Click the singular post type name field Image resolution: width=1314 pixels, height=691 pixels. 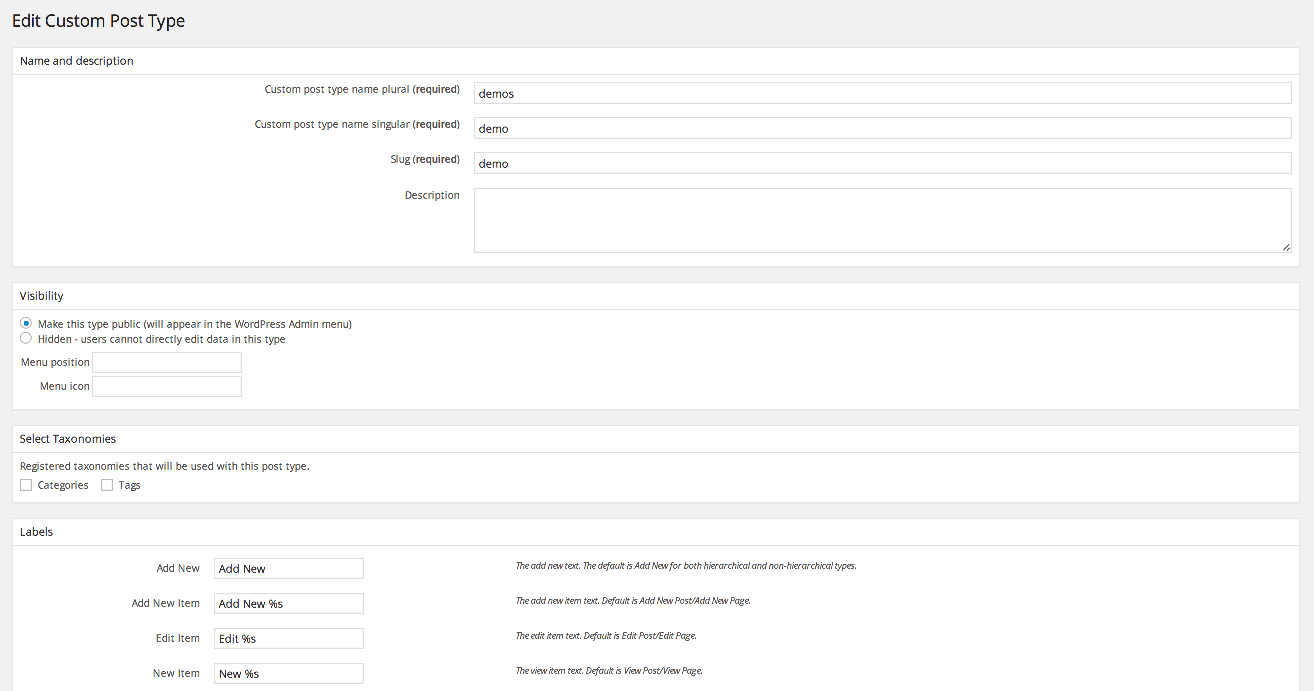[x=882, y=128]
